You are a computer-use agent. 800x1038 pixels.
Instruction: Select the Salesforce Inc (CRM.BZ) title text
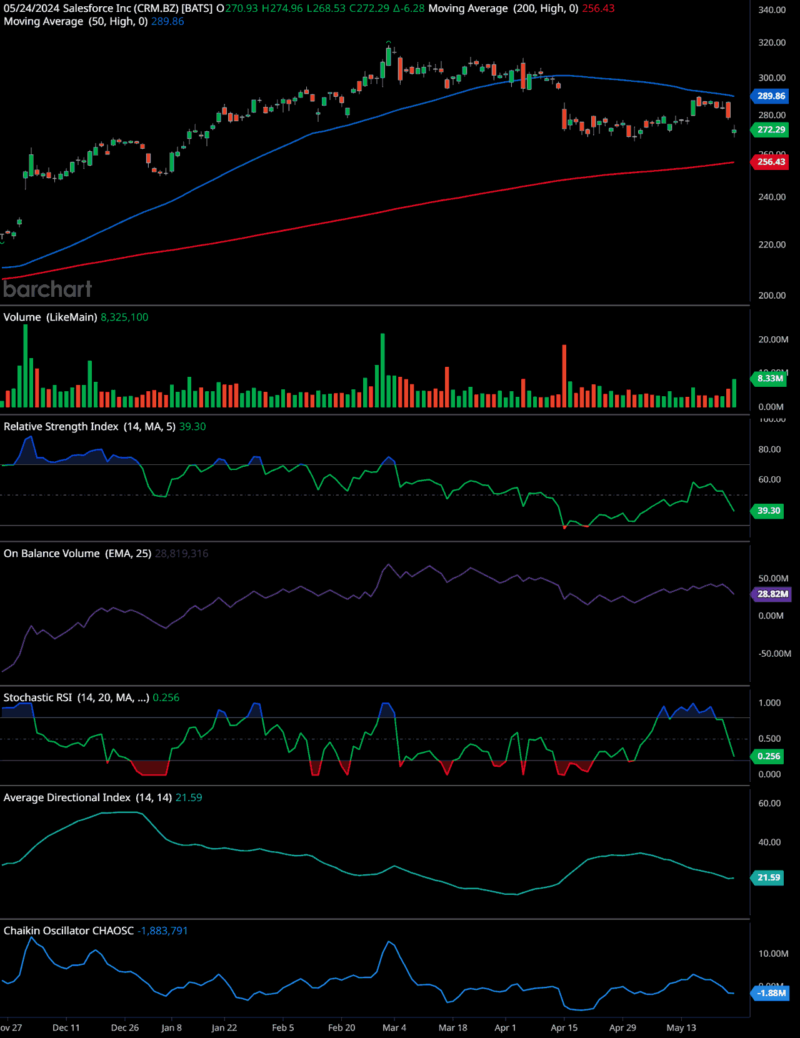tap(121, 9)
